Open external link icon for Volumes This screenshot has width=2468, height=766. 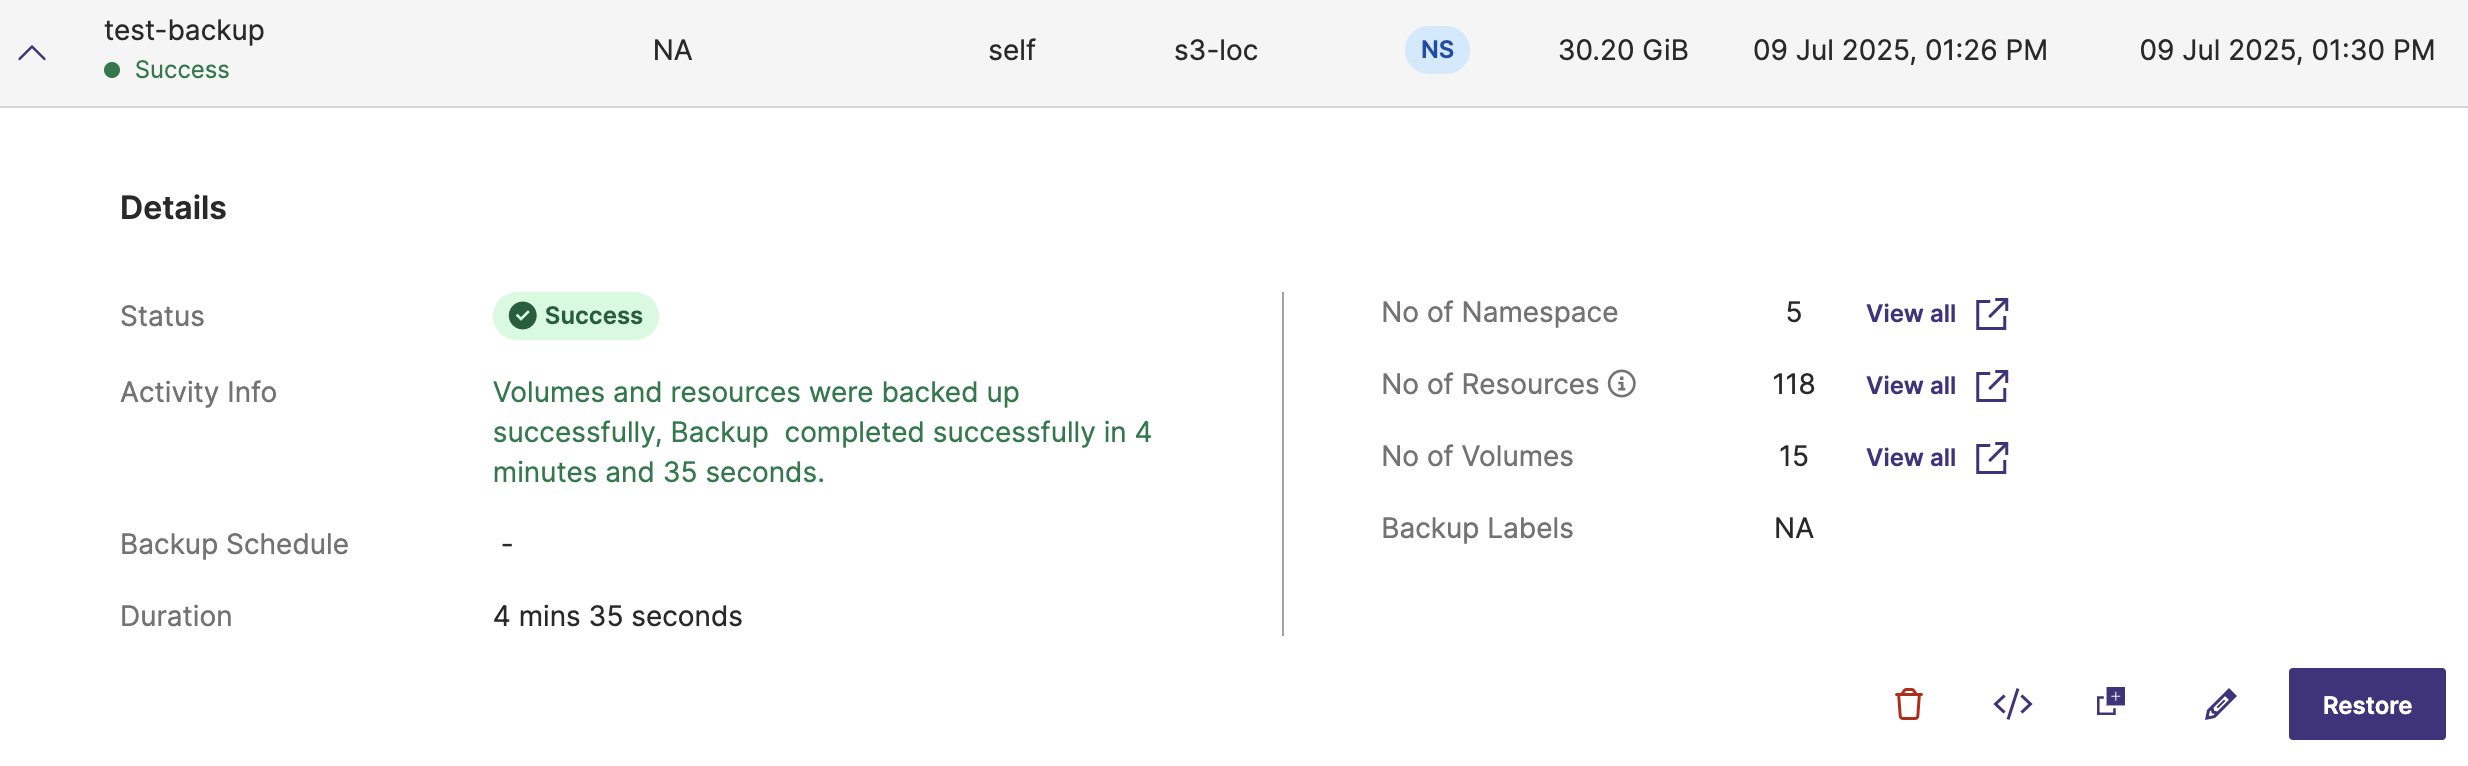[x=1991, y=458]
